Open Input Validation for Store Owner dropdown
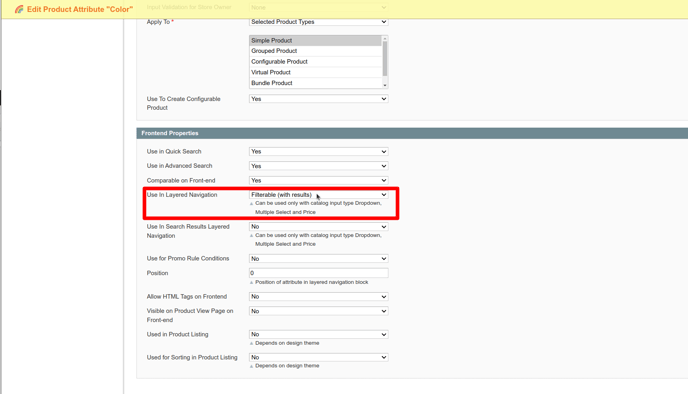 319,7
